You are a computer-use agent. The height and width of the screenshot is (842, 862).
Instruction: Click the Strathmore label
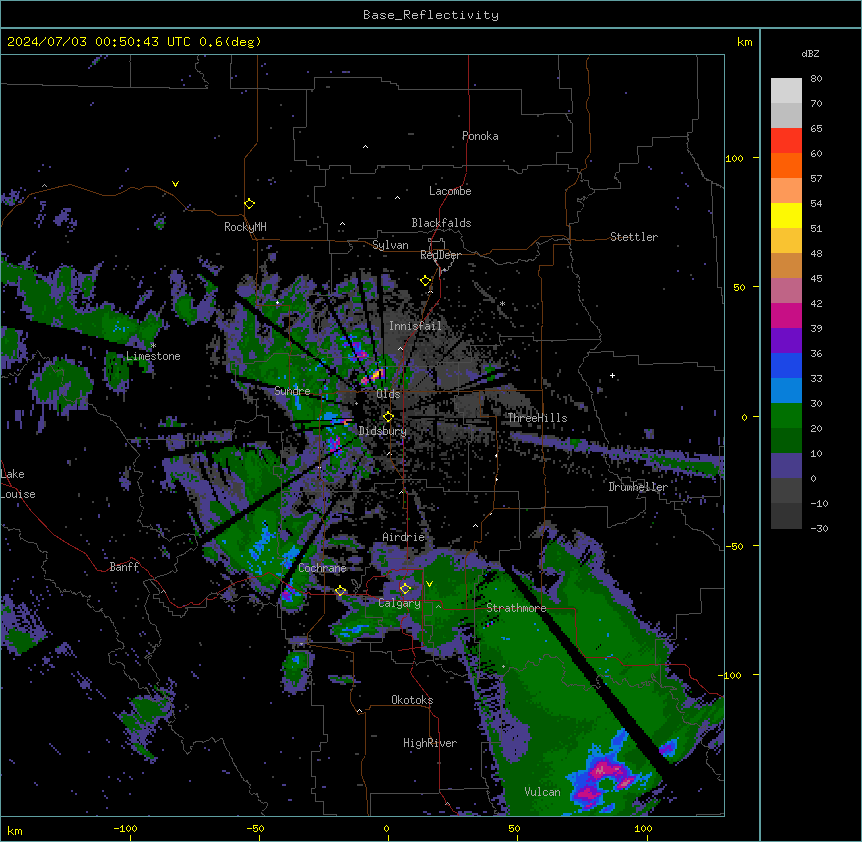click(x=516, y=608)
